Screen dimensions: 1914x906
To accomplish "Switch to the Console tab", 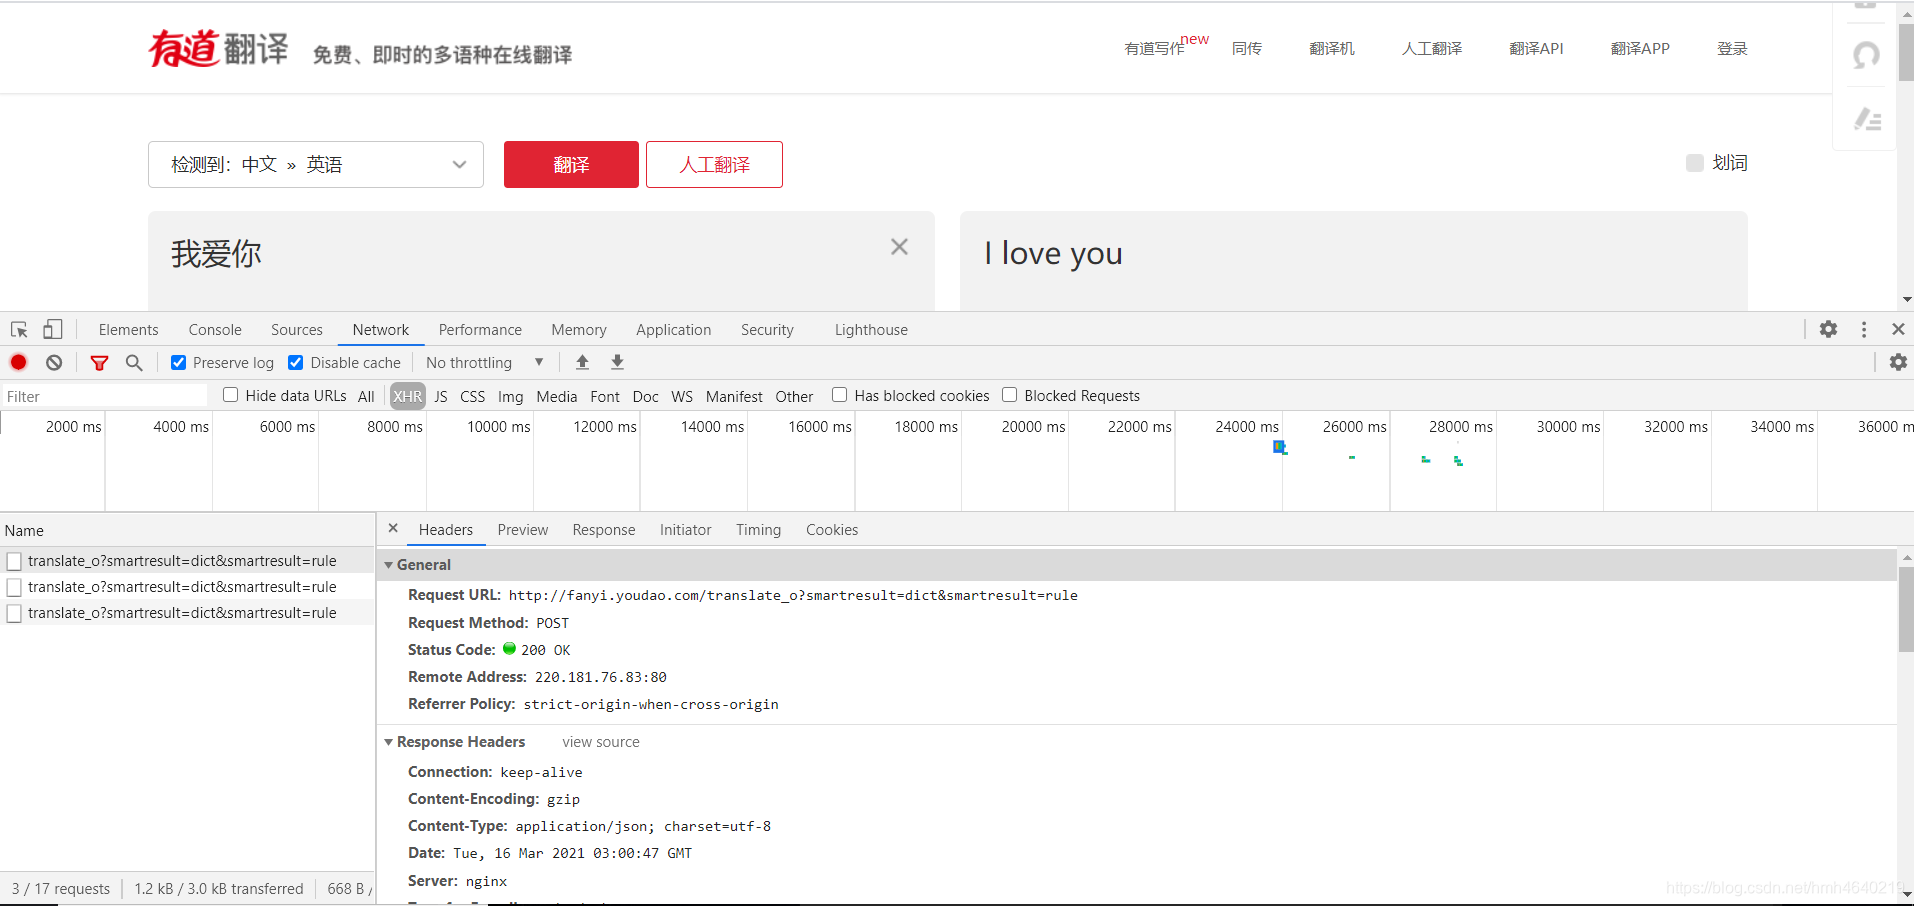I will (215, 330).
